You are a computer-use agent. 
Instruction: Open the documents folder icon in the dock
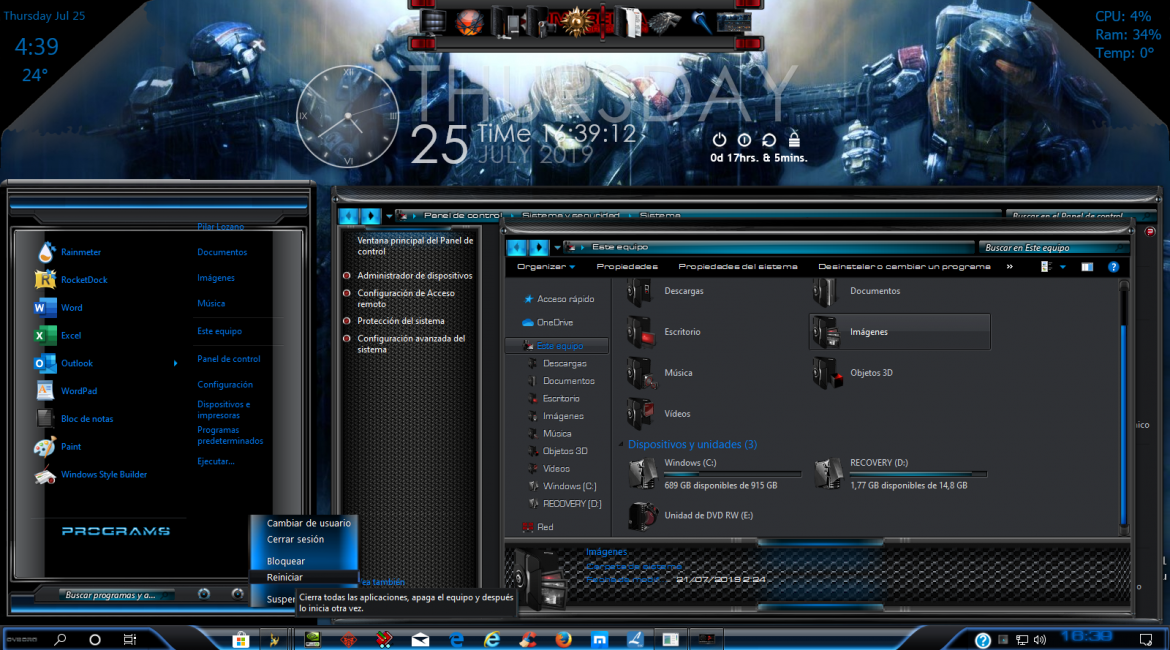628,22
